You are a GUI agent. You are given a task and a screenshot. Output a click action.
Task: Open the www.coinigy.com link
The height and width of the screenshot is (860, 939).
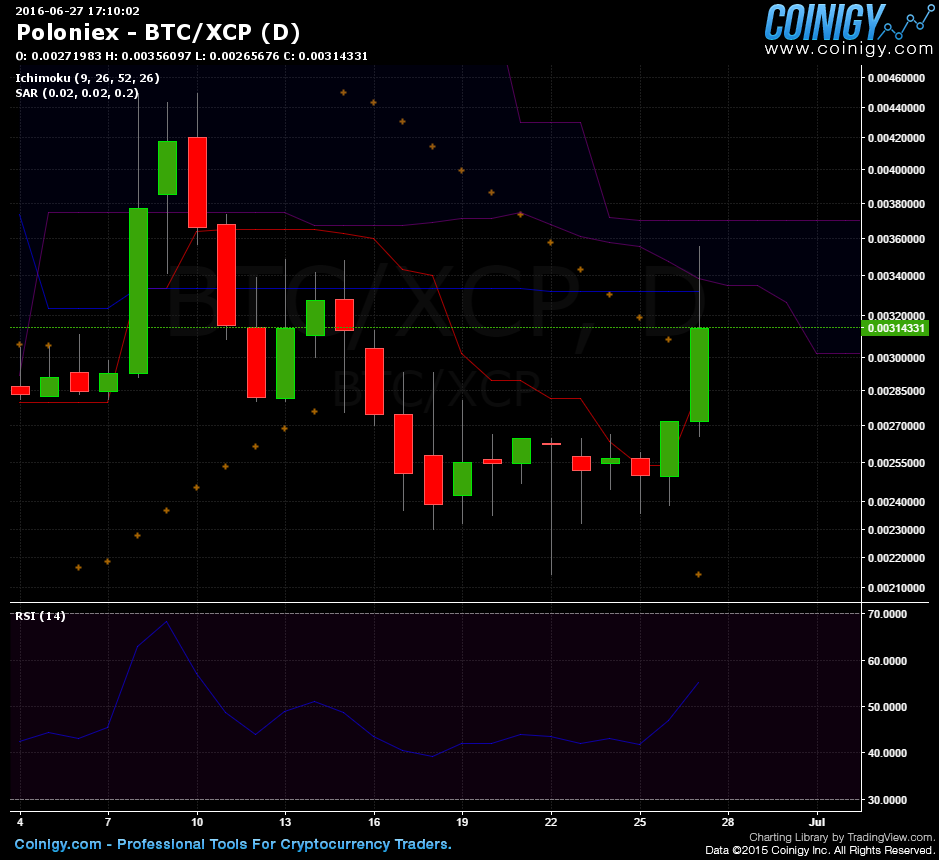point(849,49)
